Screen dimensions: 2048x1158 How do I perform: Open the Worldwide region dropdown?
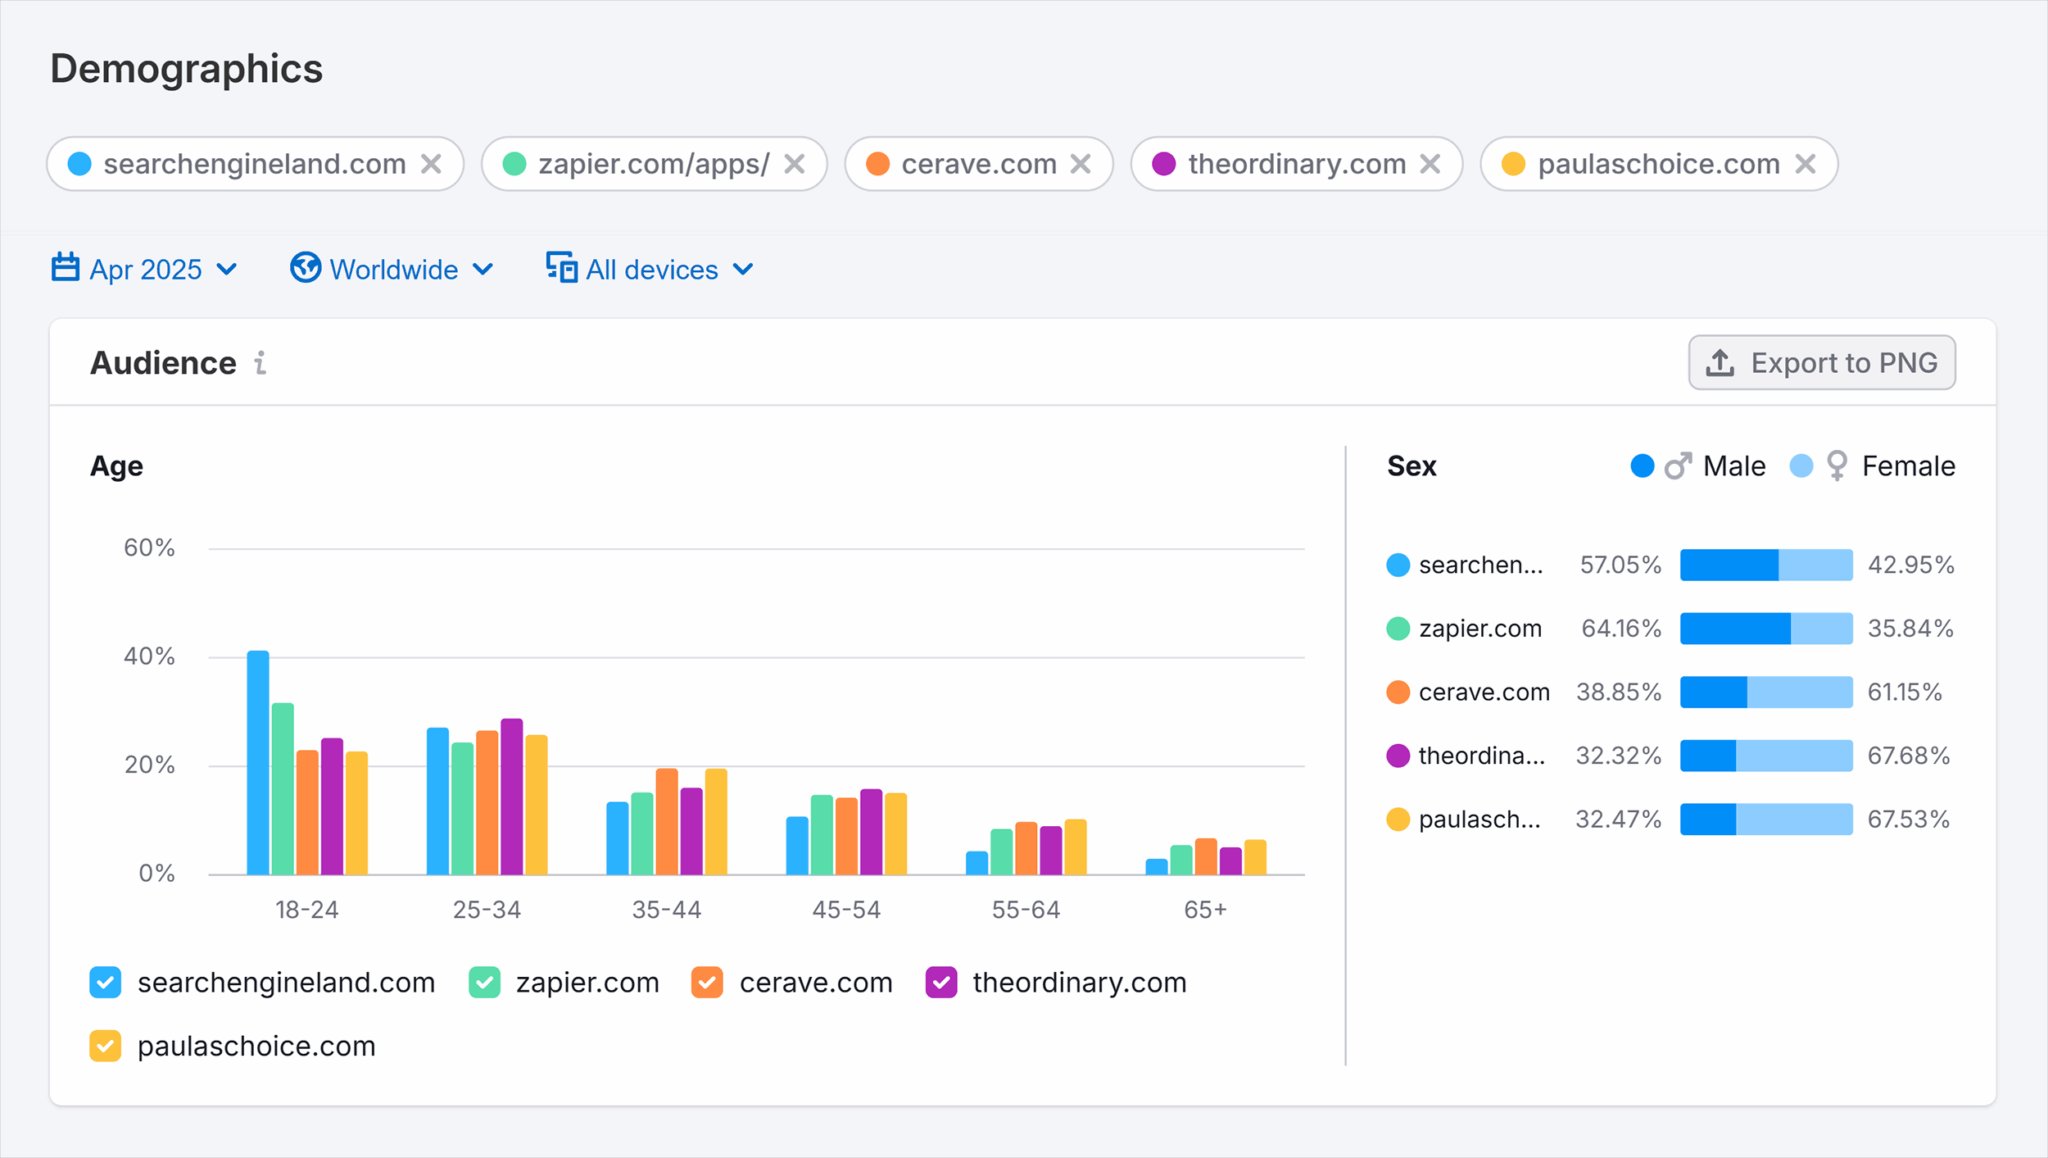pos(392,269)
